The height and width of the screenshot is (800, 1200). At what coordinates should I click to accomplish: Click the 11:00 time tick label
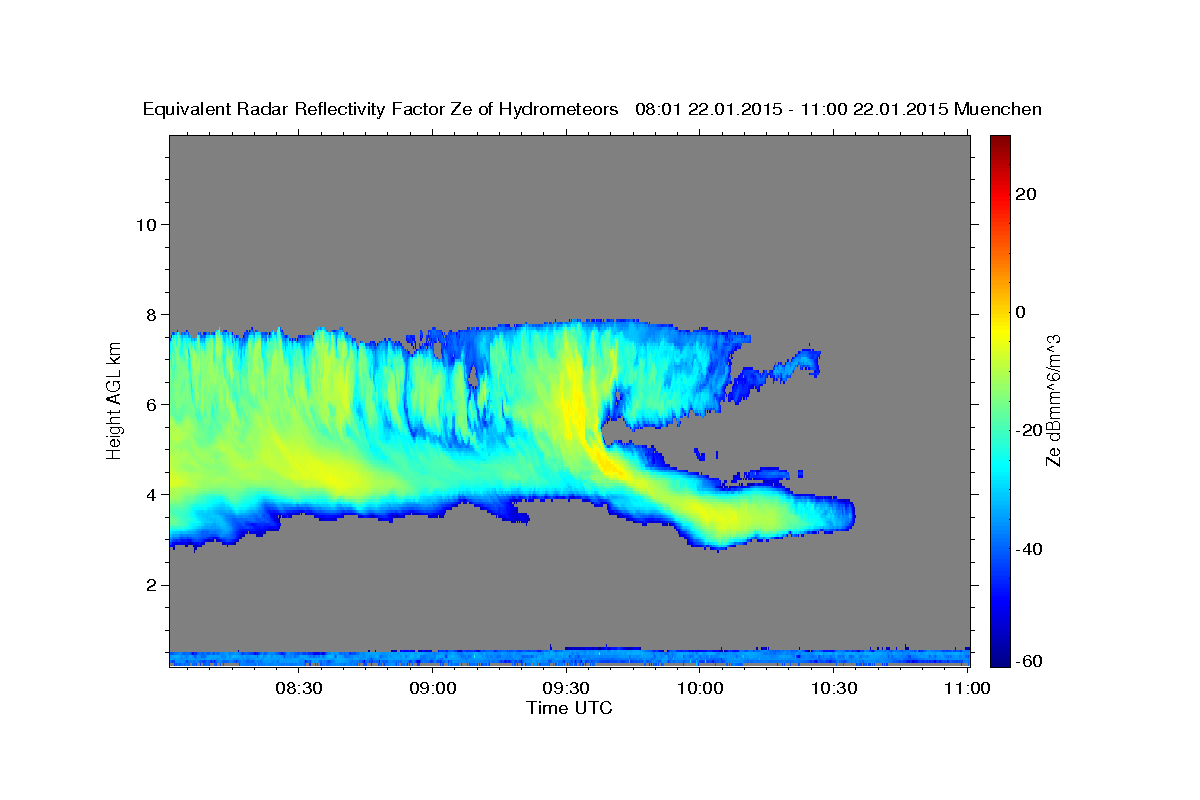[967, 688]
